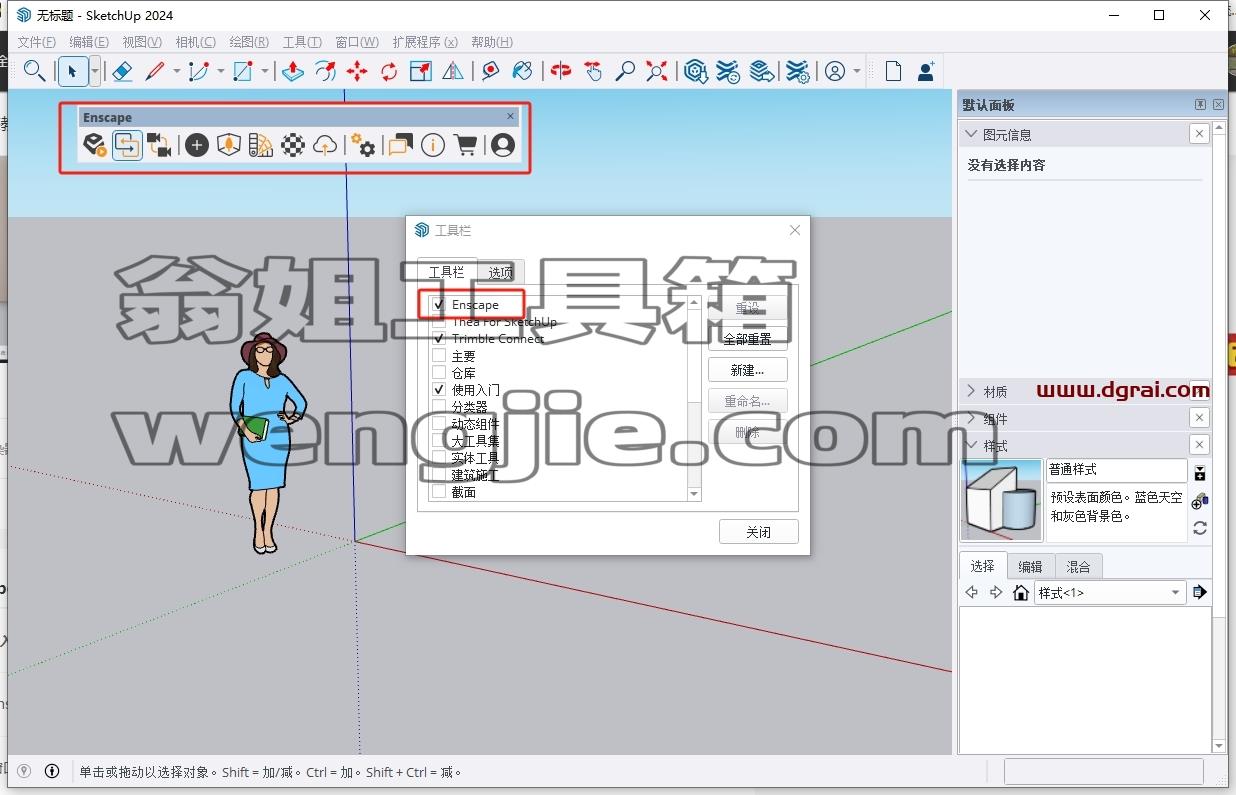This screenshot has height=795, width=1236.
Task: Expand the 材质 panel
Action: 970,391
